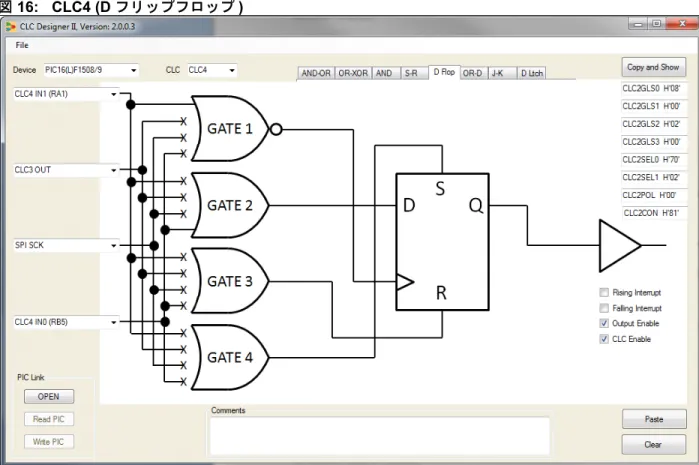The height and width of the screenshot is (465, 699).
Task: Click the D flip-flop clock input triangle
Action: (x=405, y=282)
